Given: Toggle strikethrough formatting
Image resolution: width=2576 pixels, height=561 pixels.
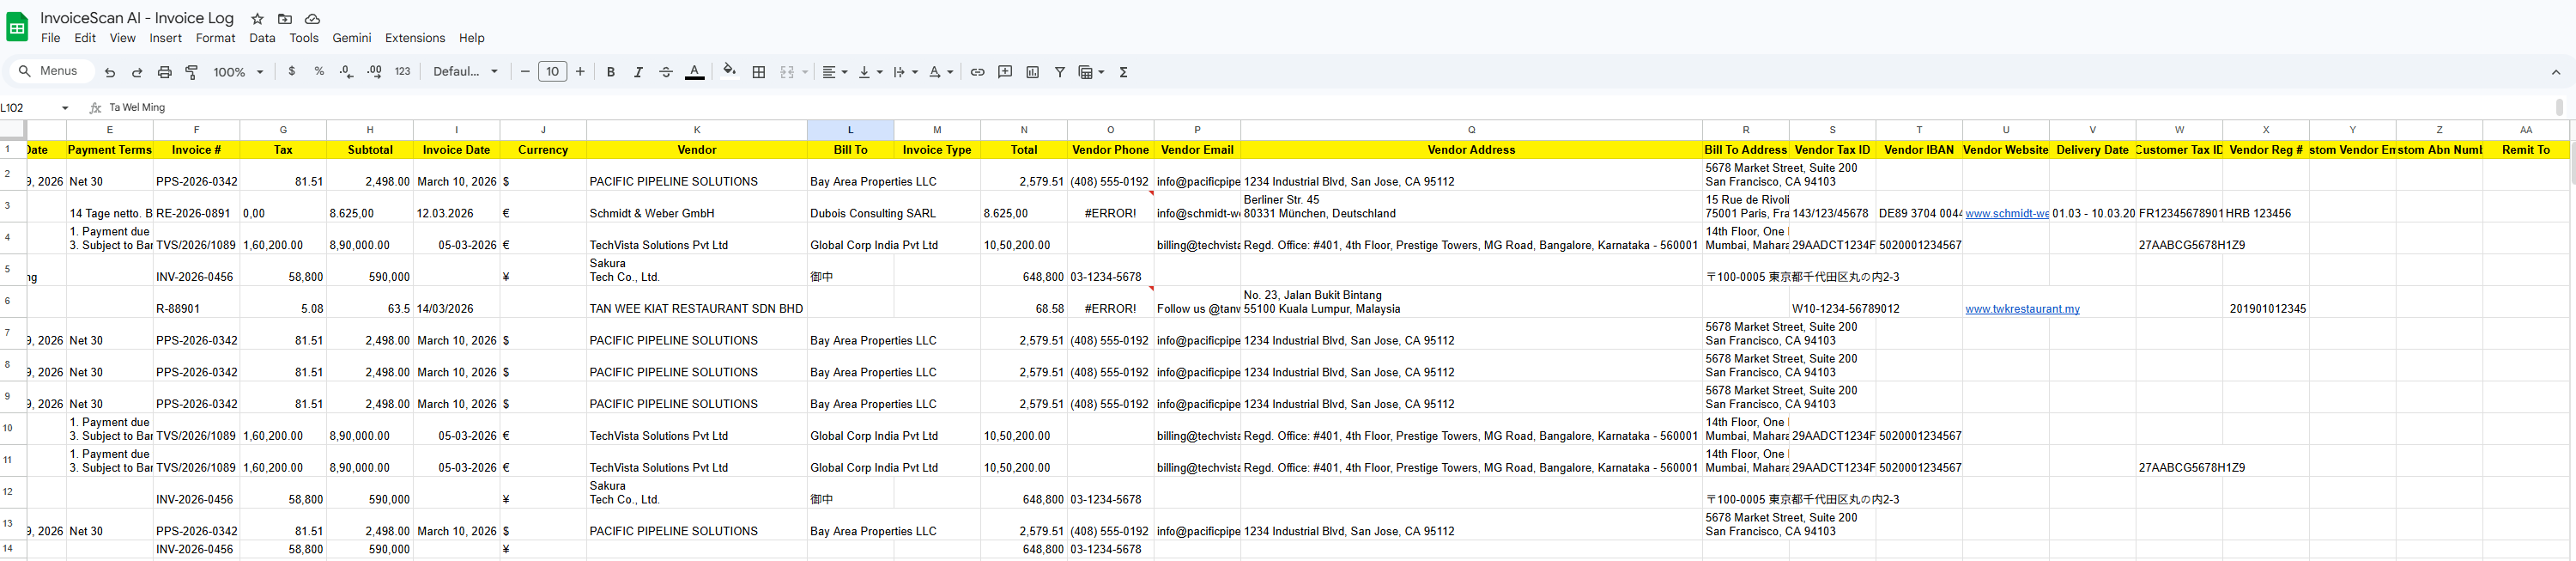Looking at the screenshot, I should coord(666,72).
